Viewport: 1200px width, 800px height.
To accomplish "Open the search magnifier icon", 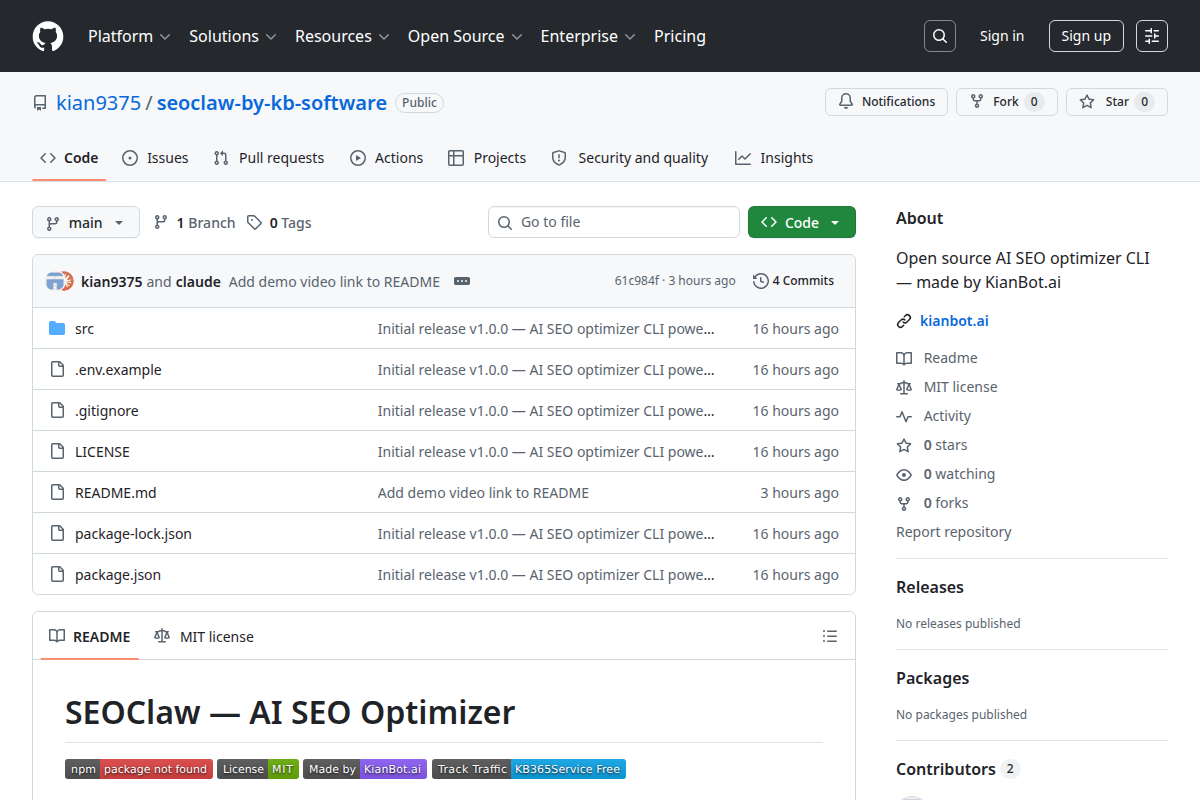I will click(x=939, y=36).
